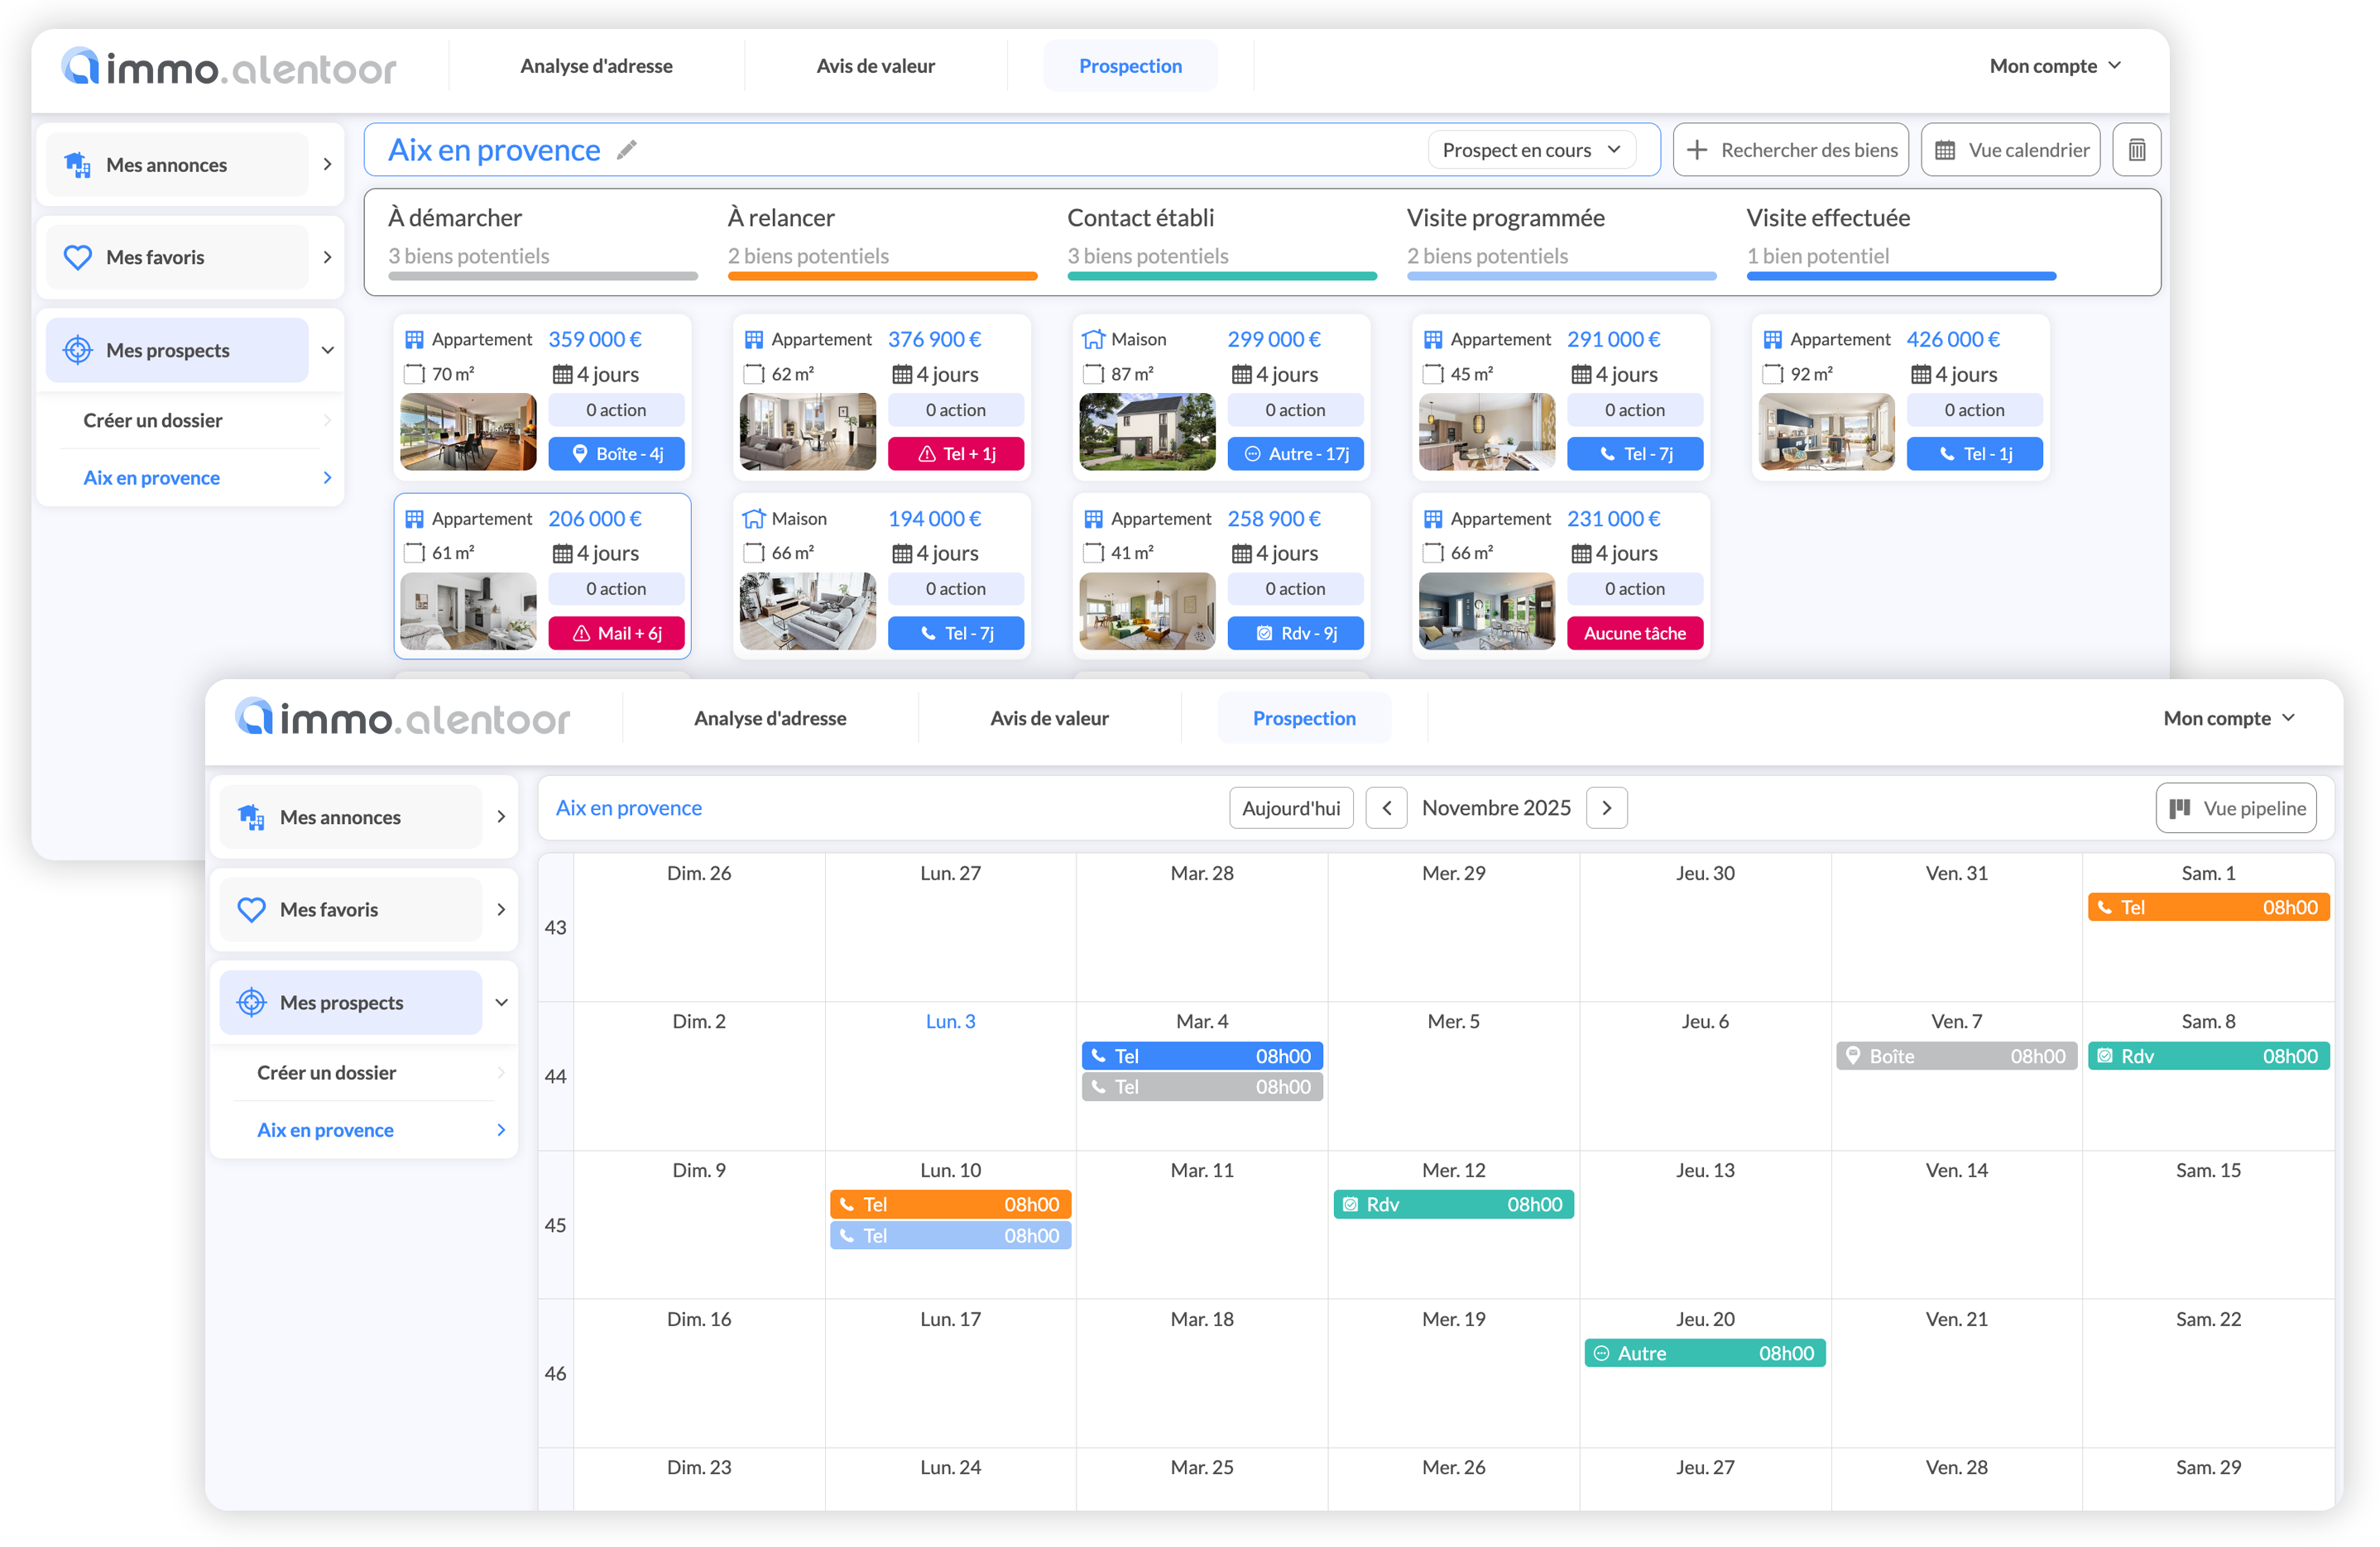Image resolution: width=2380 pixels, height=1547 pixels.
Task: Click the plus icon in Rechercher des biens
Action: pos(1696,150)
